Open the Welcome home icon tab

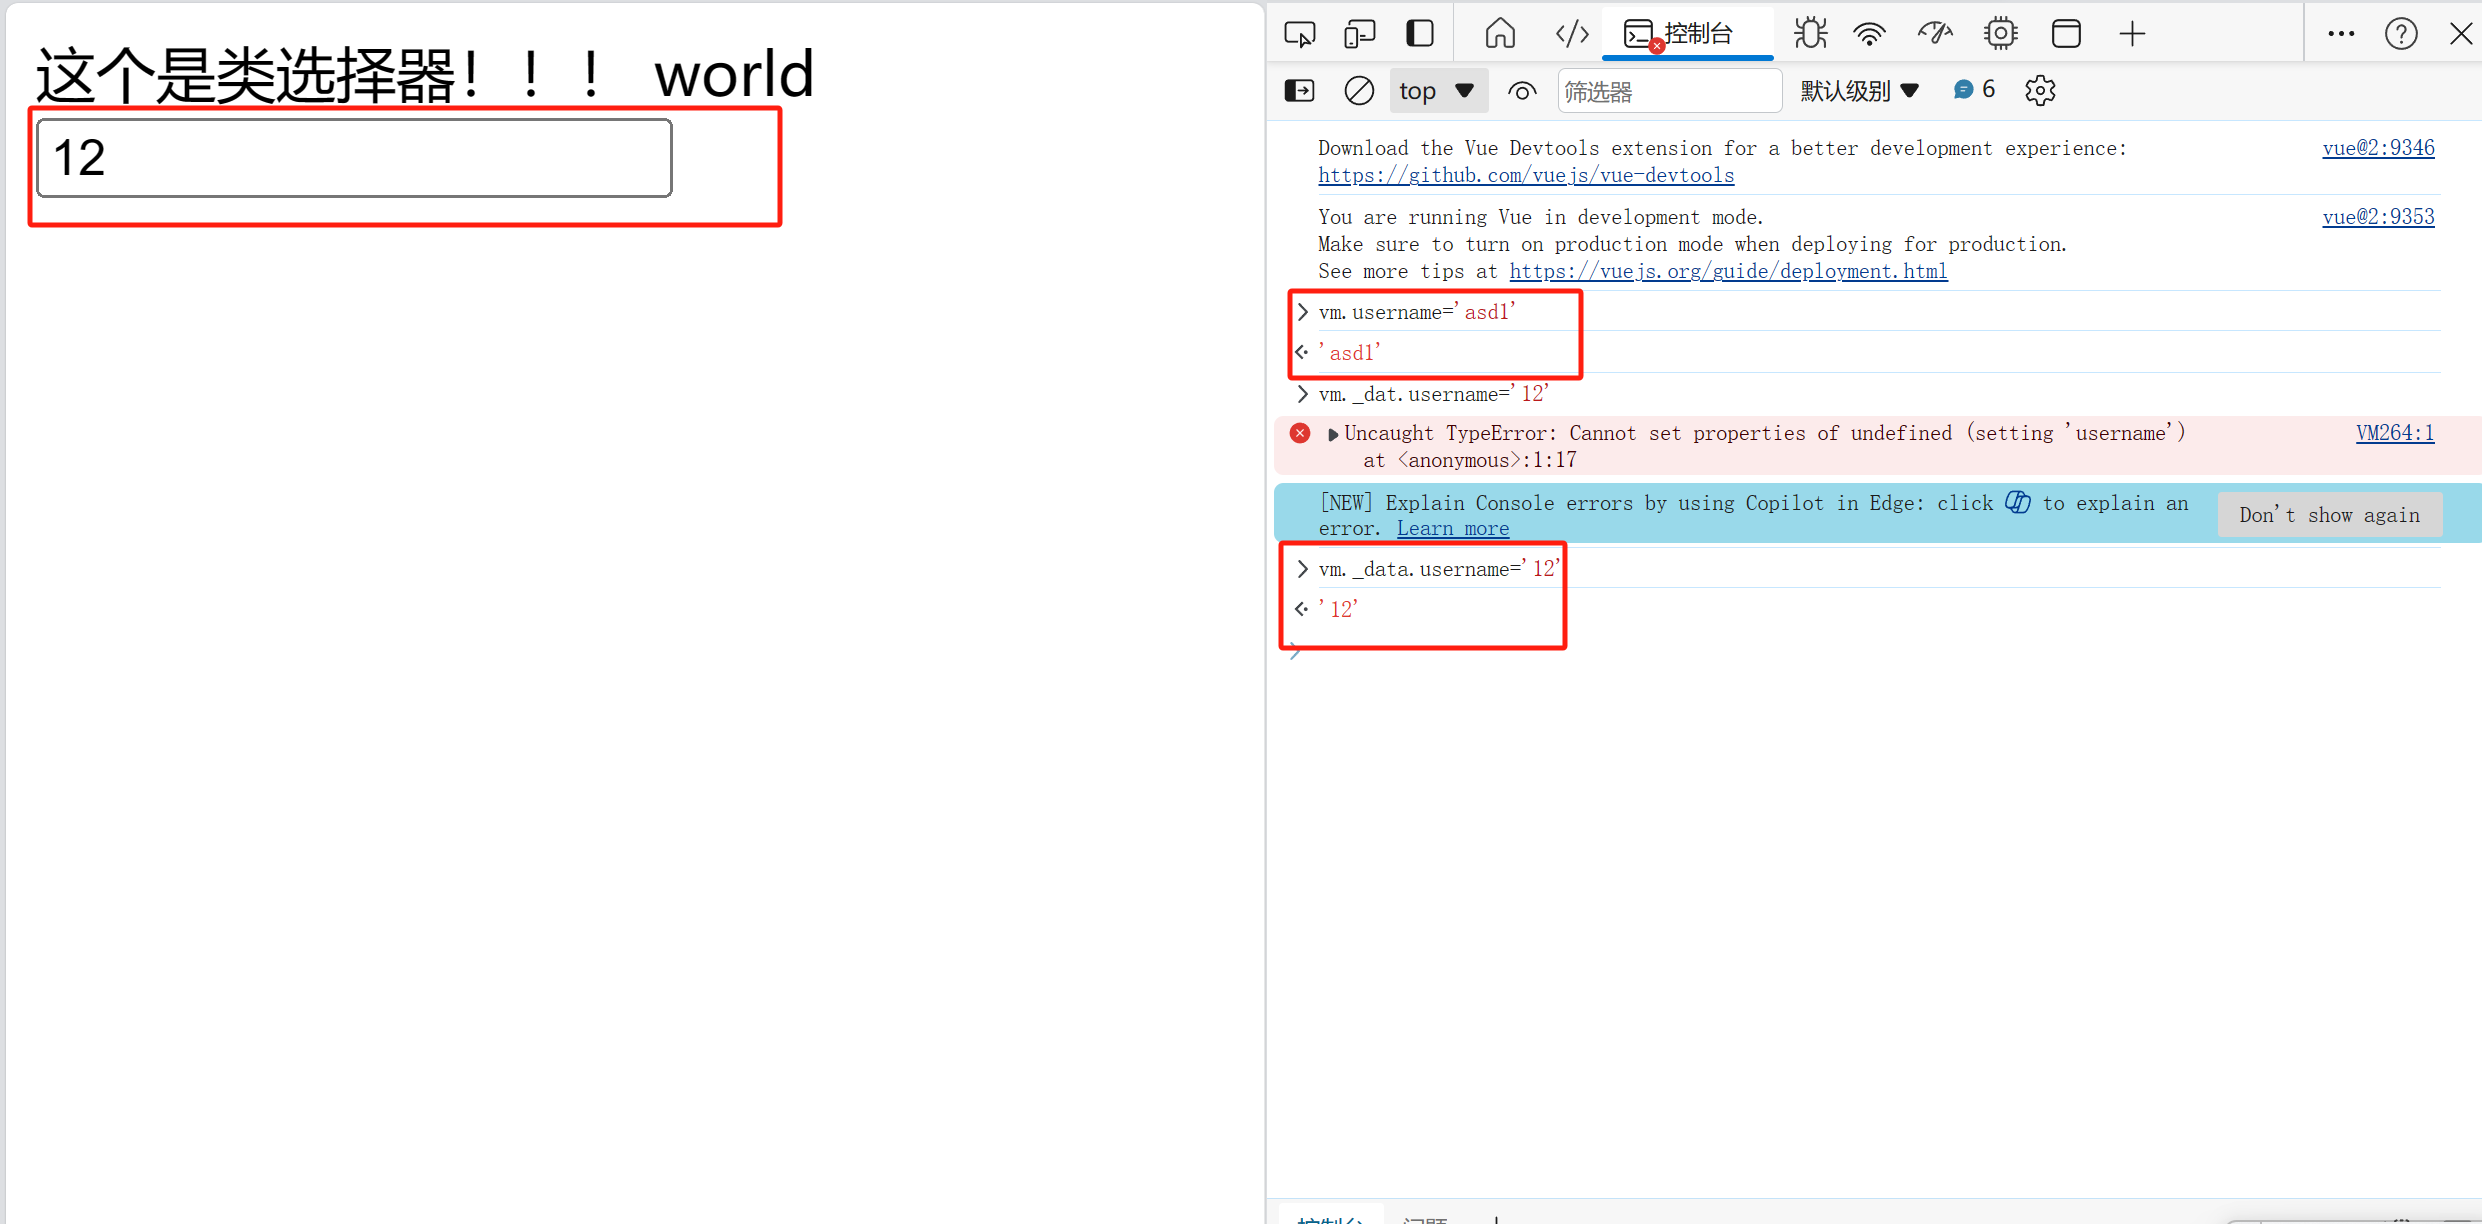pyautogui.click(x=1499, y=34)
